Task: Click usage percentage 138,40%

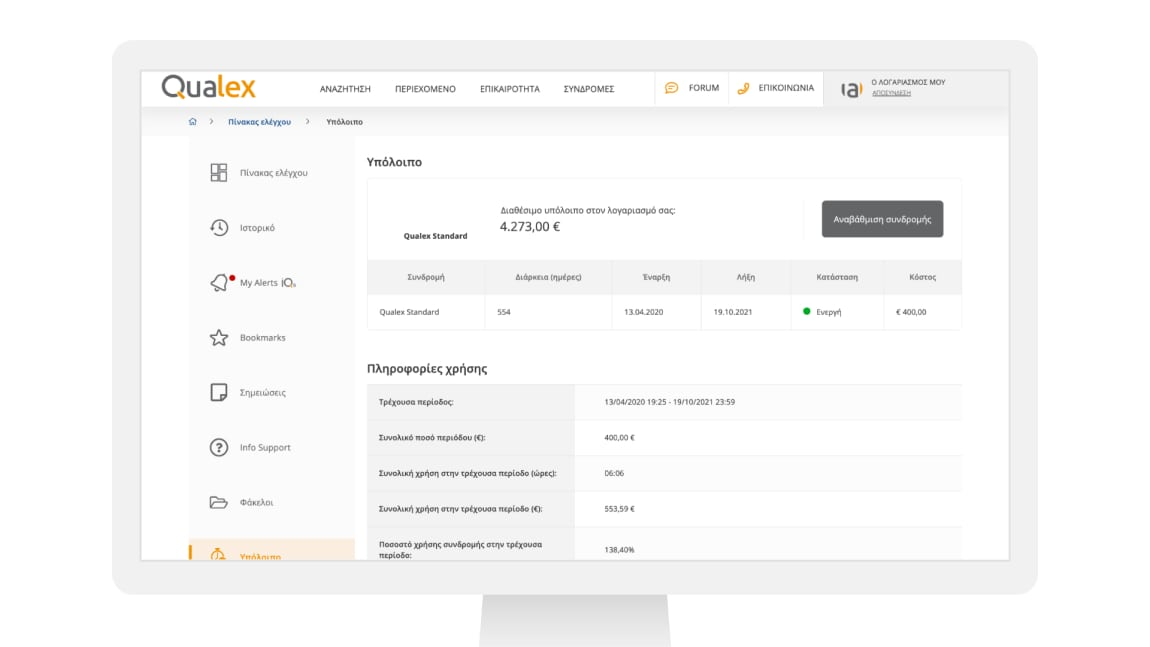Action: pyautogui.click(x=619, y=549)
